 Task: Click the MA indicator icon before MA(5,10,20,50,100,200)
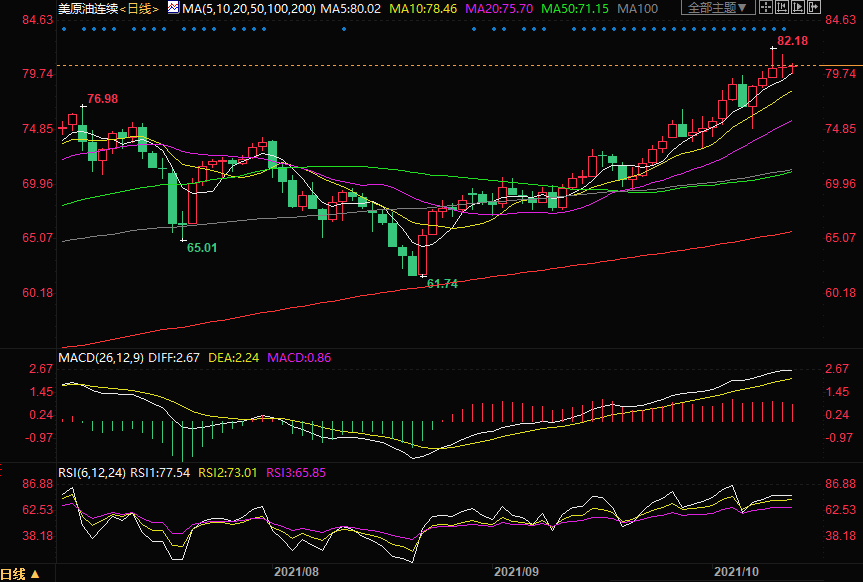click(x=172, y=8)
